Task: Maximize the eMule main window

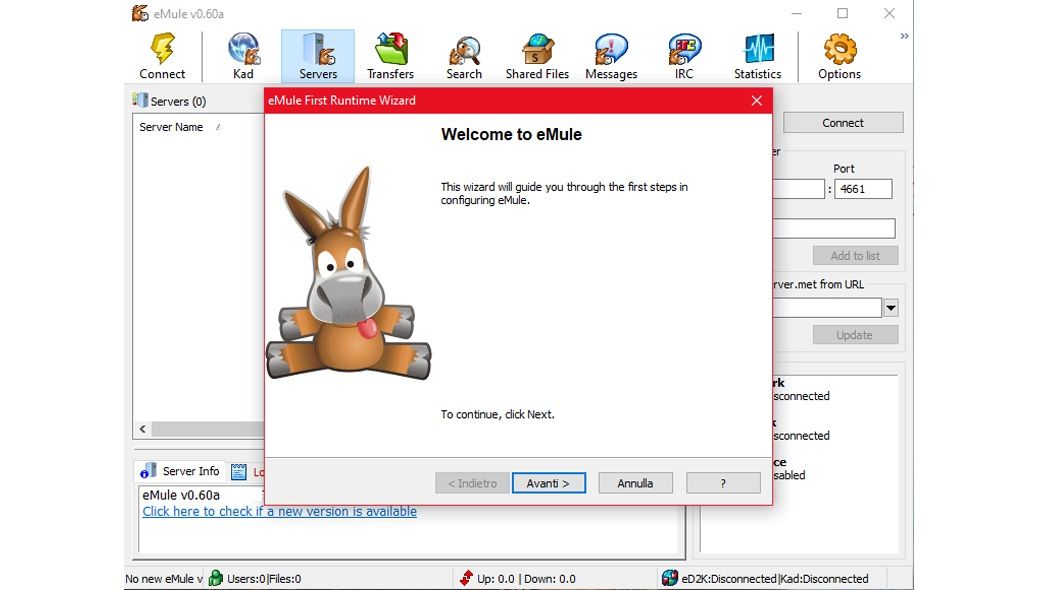Action: coord(842,13)
